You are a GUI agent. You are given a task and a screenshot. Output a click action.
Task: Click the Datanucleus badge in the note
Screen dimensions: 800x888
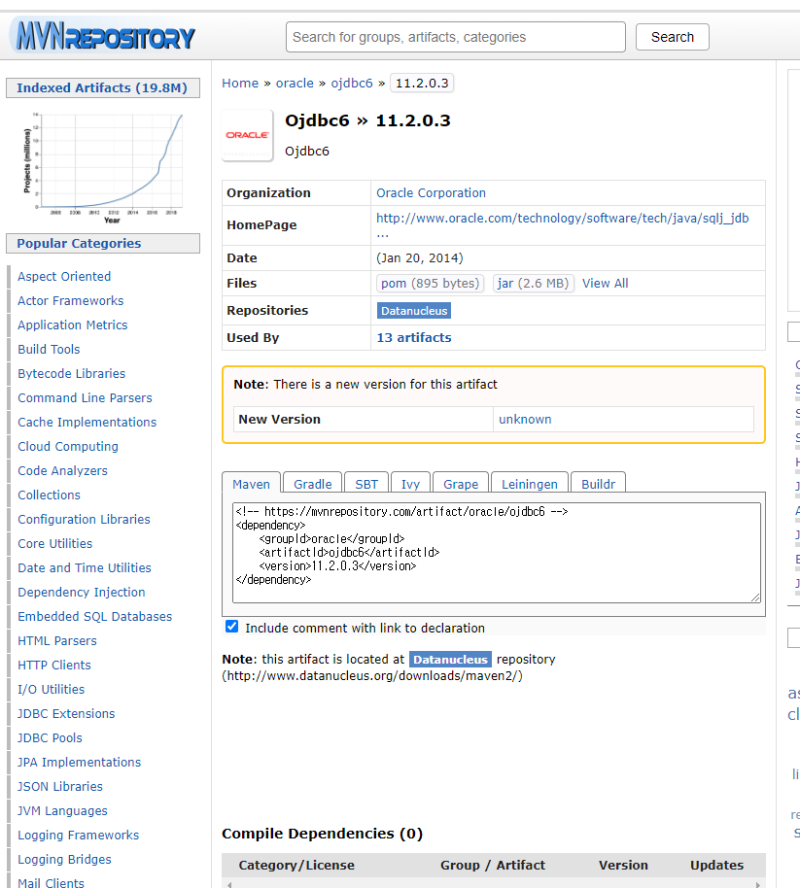point(450,659)
